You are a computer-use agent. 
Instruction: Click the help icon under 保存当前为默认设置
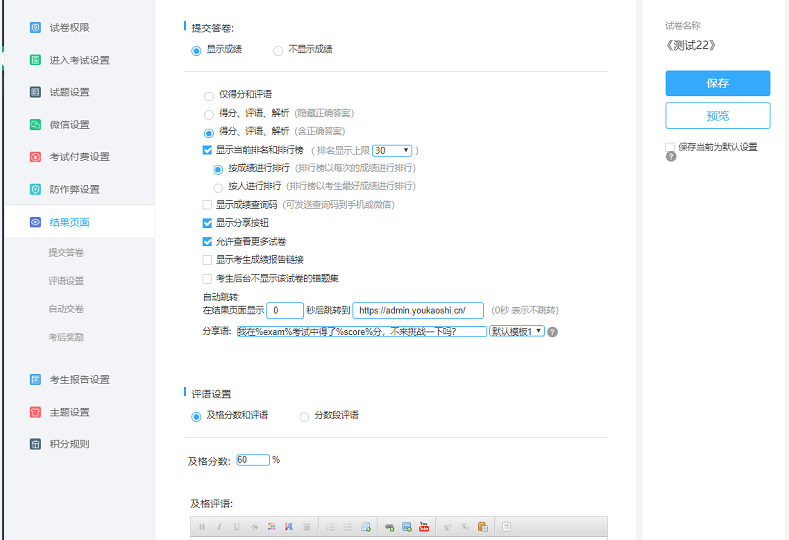671,157
